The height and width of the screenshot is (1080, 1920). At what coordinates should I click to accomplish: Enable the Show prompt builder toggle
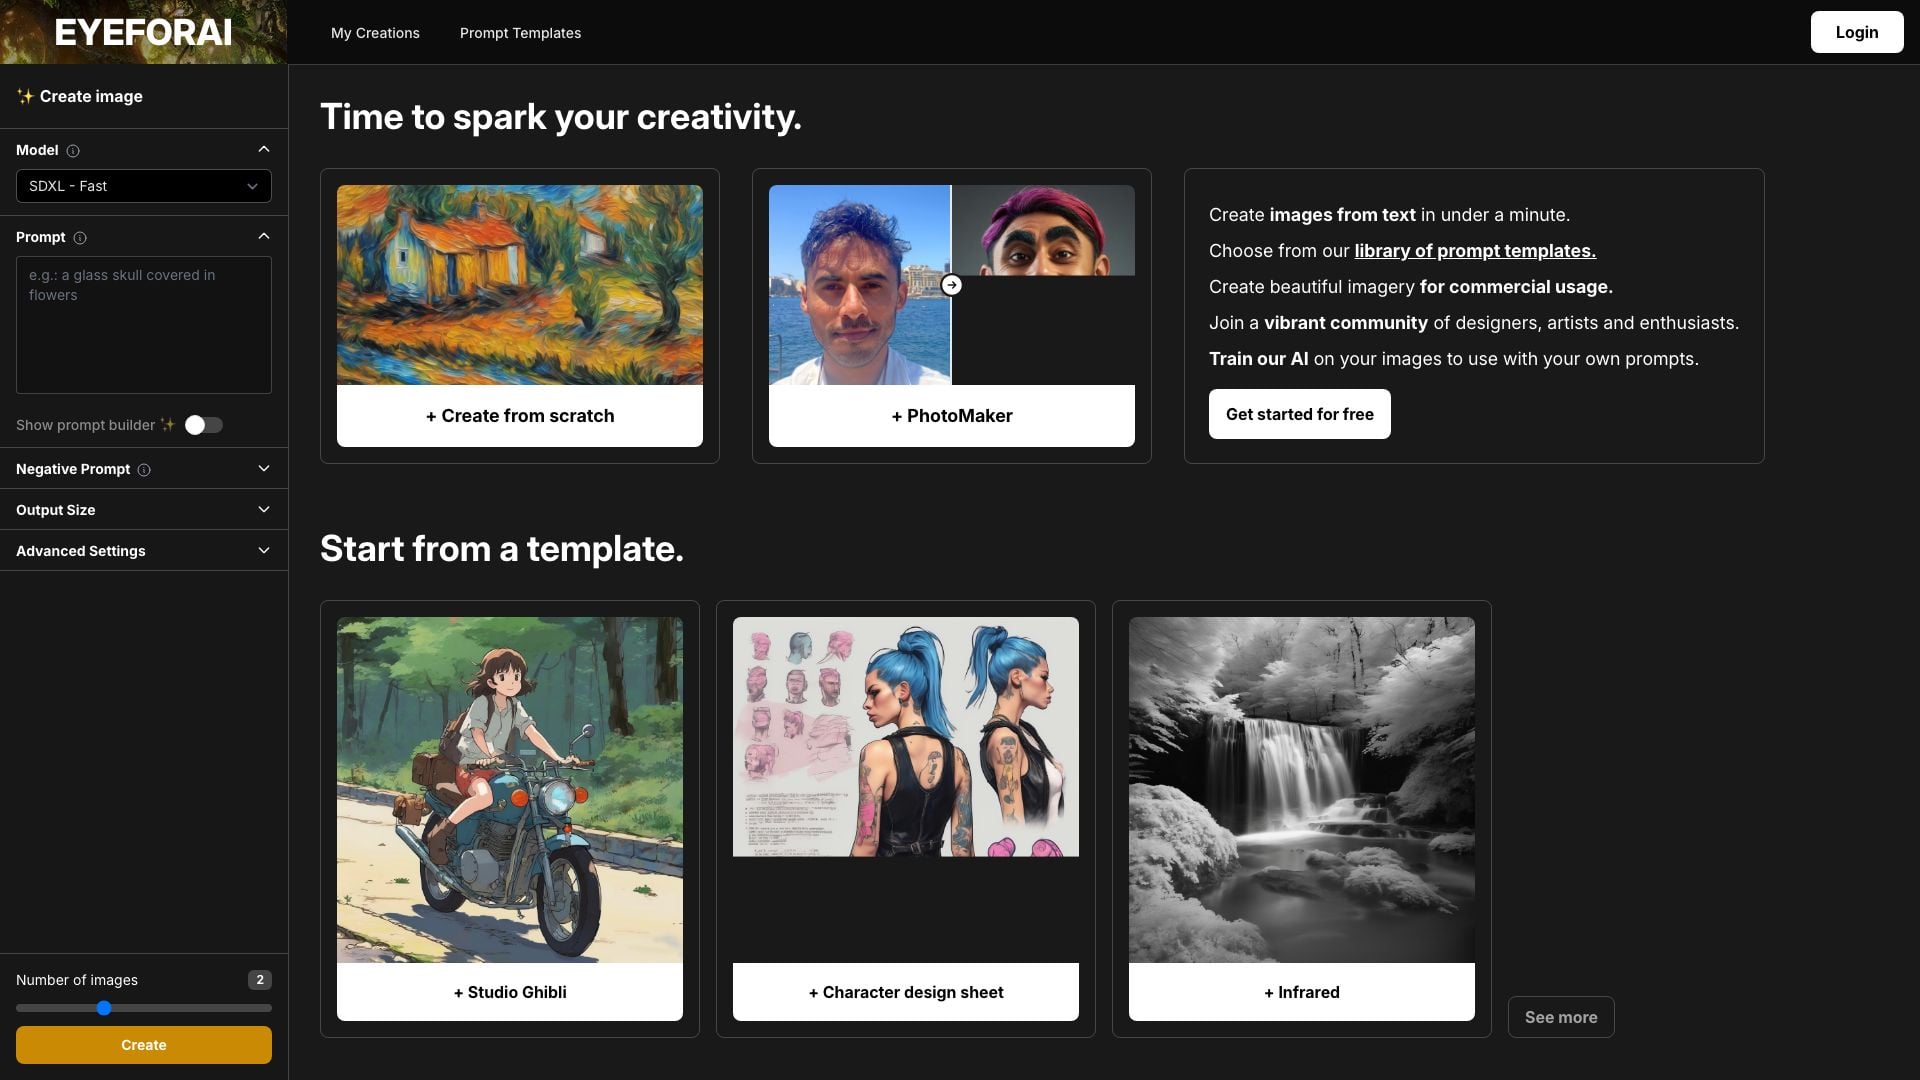(204, 425)
